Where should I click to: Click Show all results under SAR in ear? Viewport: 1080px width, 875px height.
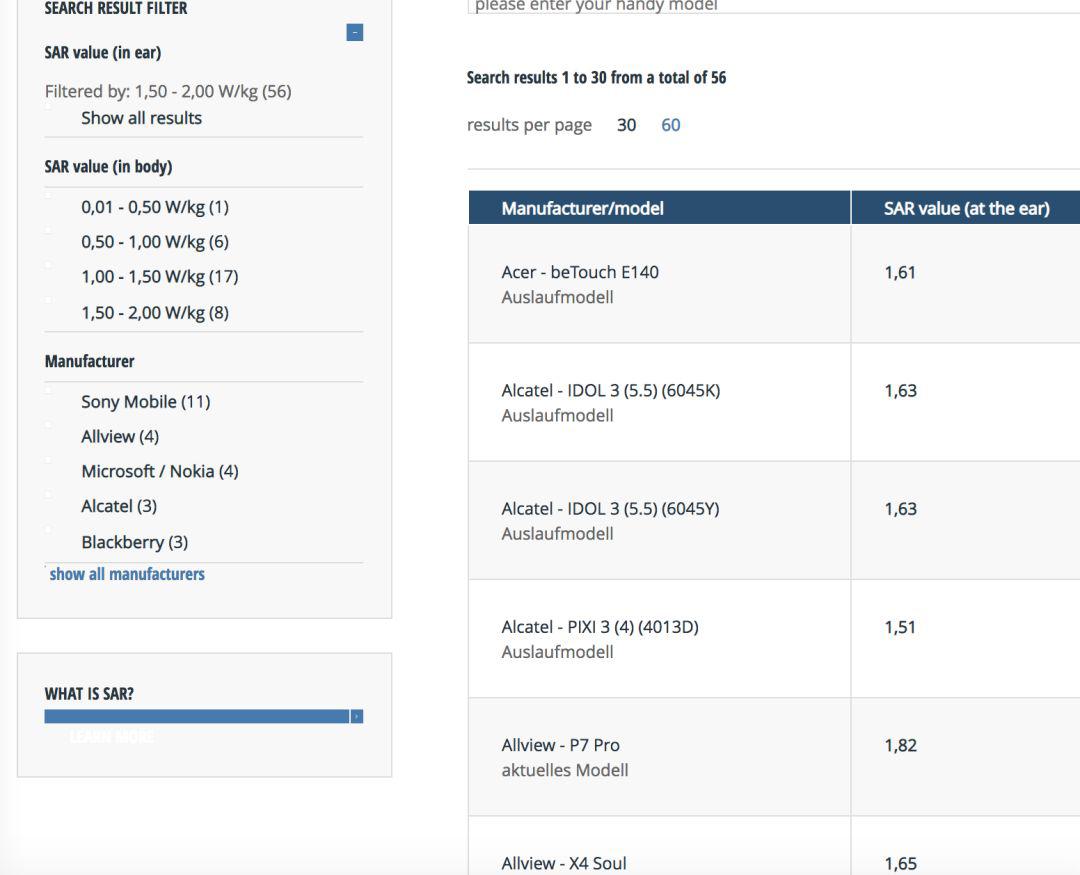(141, 118)
